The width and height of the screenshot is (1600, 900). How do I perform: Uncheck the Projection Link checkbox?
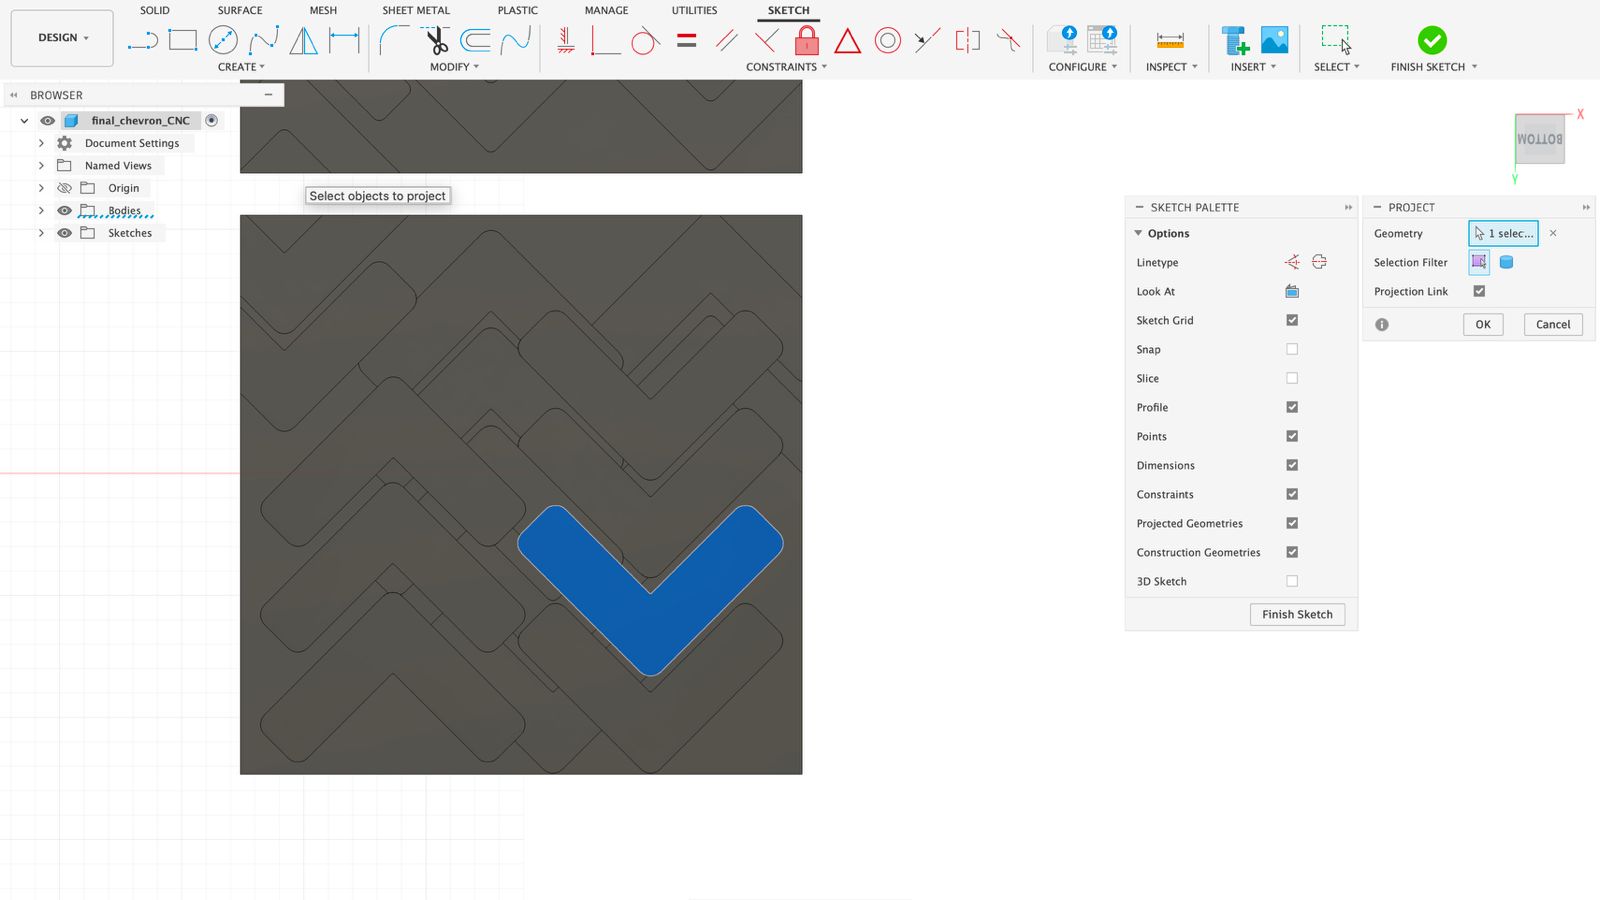click(x=1479, y=291)
